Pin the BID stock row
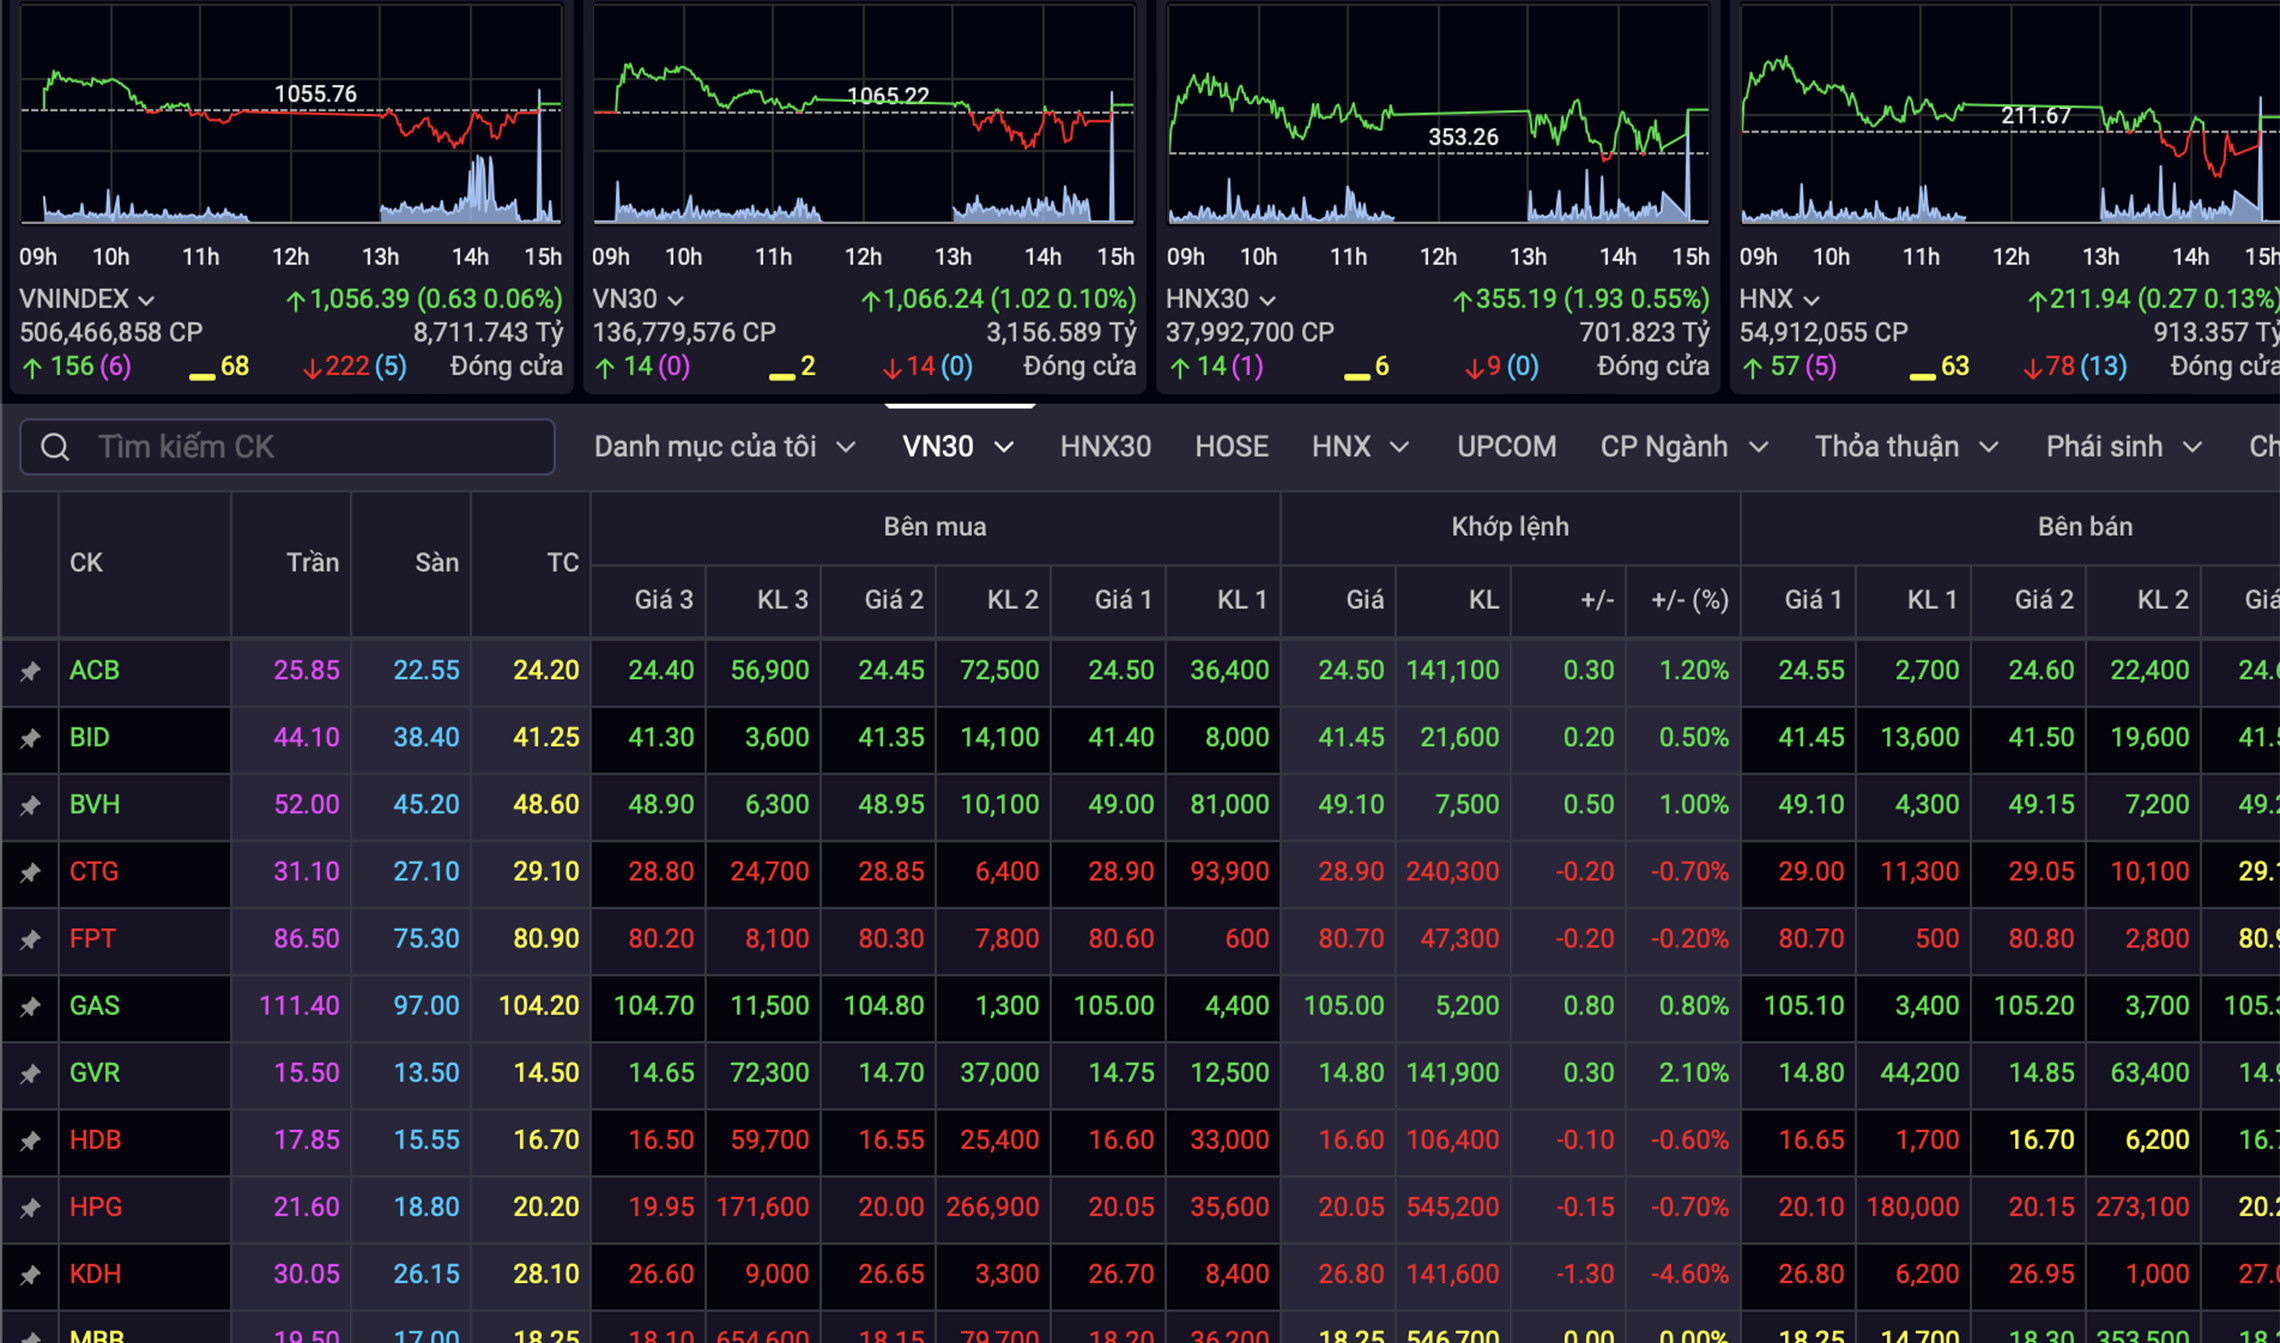The height and width of the screenshot is (1343, 2280). [30, 738]
